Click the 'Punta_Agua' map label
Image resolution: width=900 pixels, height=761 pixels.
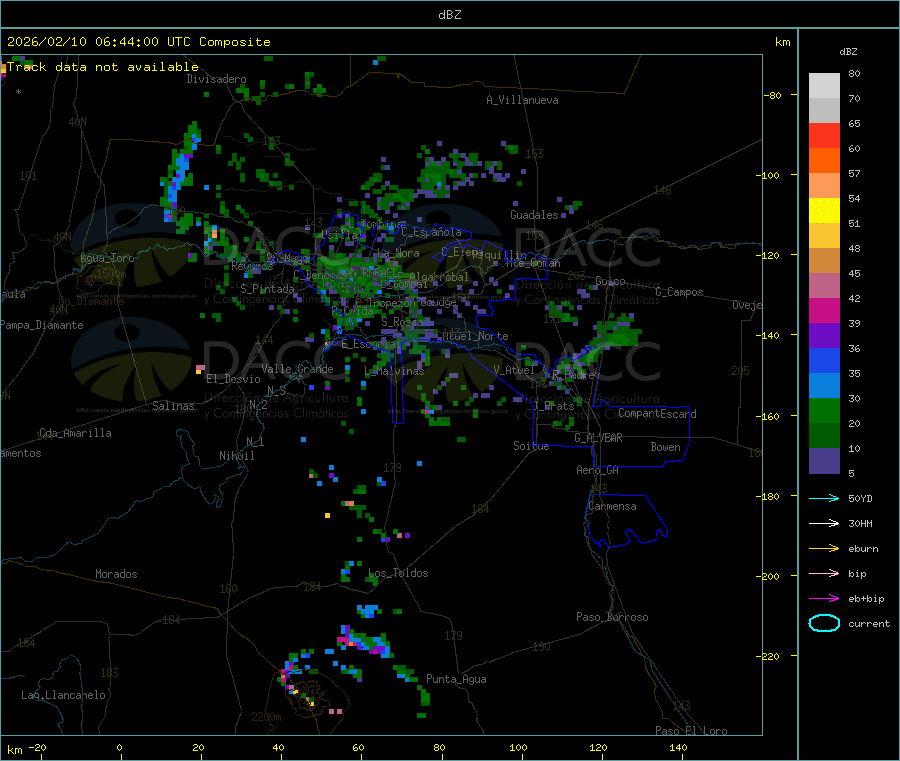pyautogui.click(x=456, y=679)
